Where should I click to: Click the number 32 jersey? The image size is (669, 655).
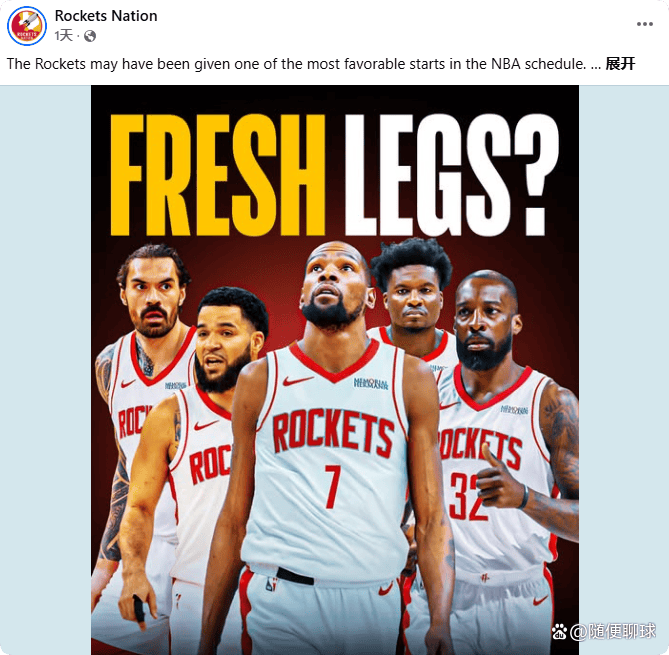click(465, 497)
